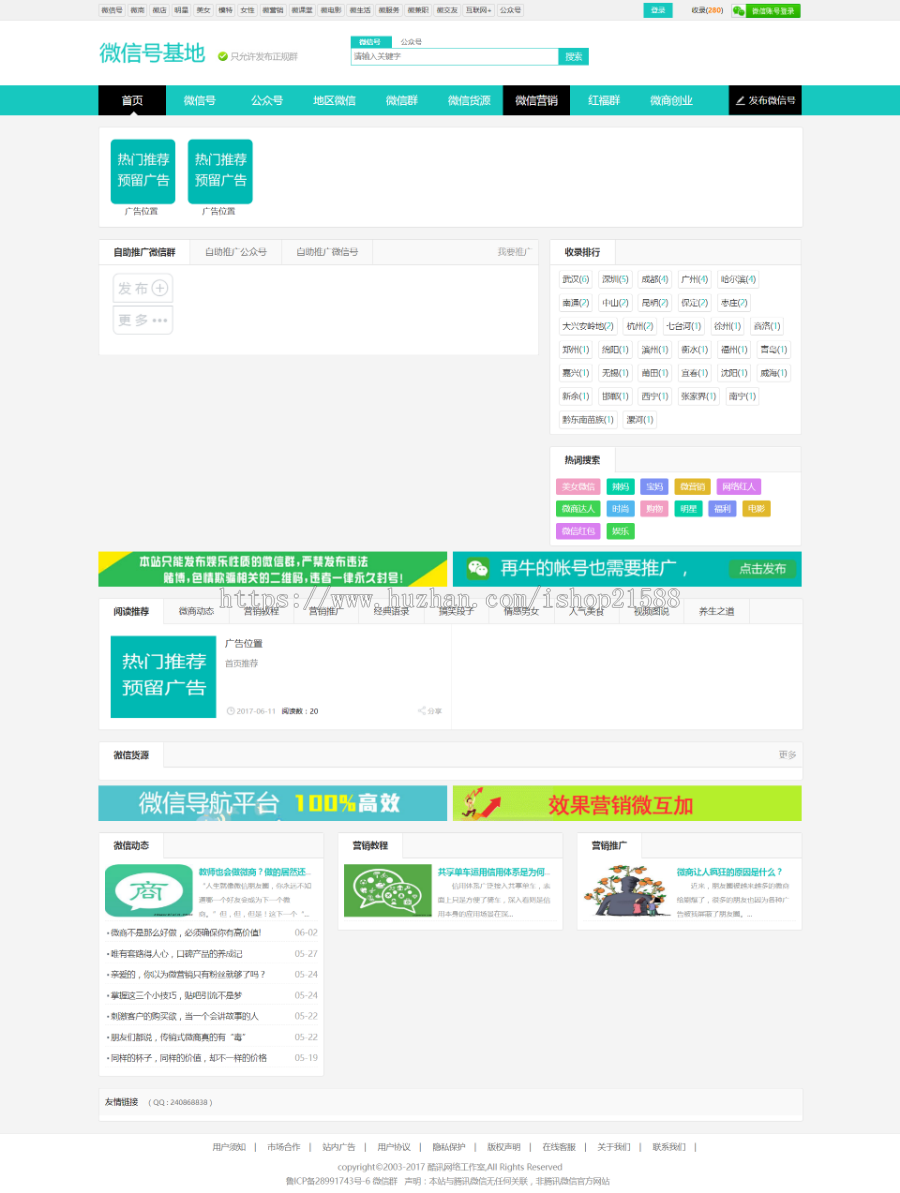This screenshot has width=900, height=1193.
Task: Open article 唯有套路得人心，口碑产品的养成记
Action: tap(177, 953)
